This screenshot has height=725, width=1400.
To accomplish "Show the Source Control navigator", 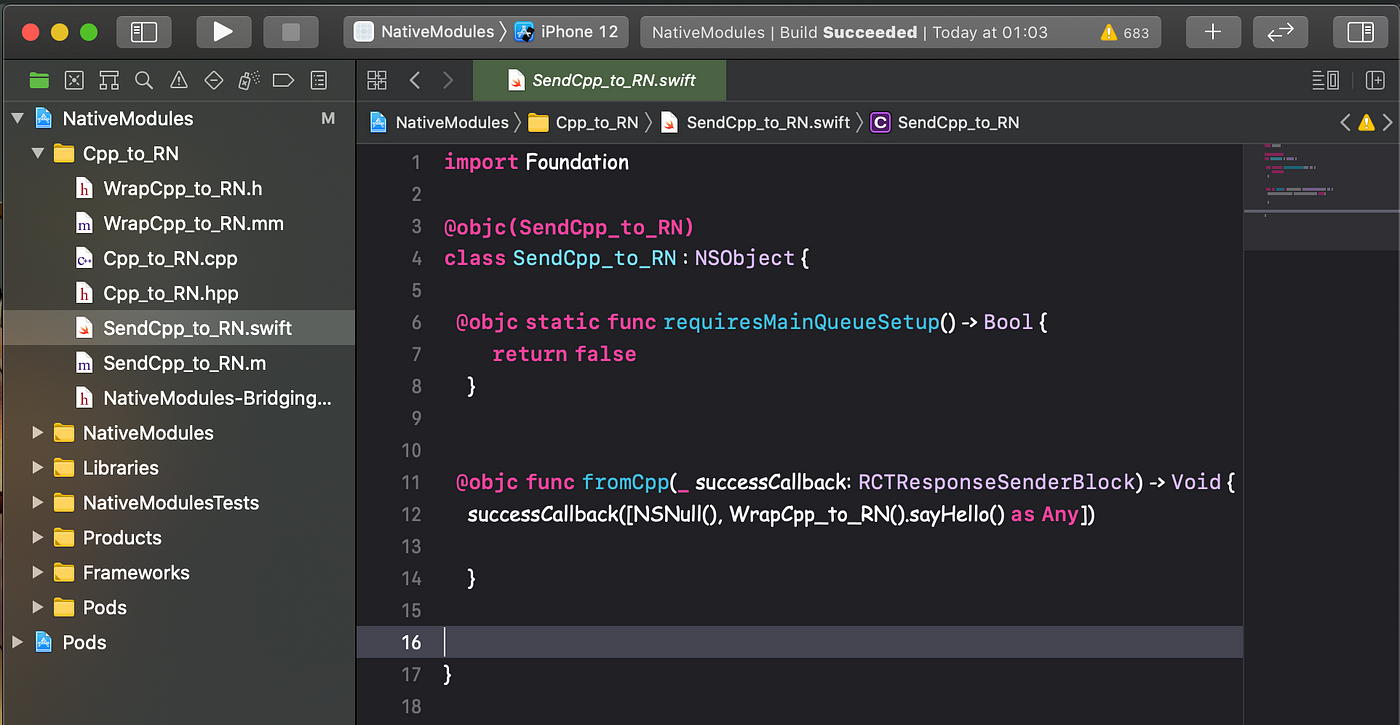I will pos(74,80).
